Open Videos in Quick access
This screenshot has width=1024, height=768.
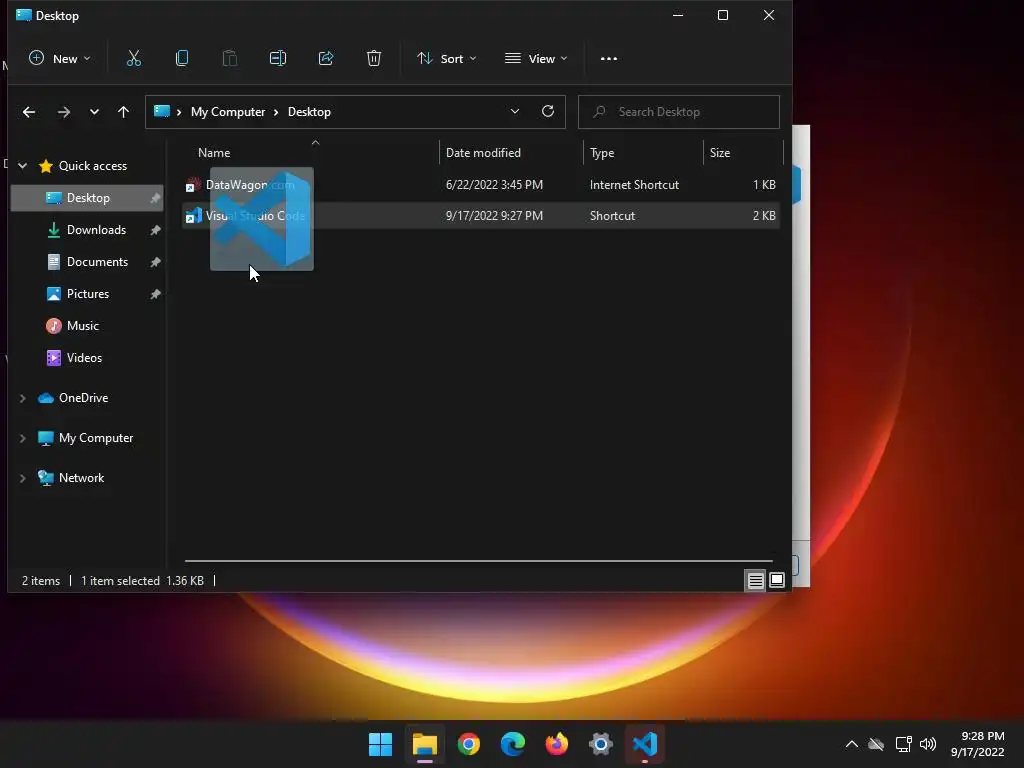(x=84, y=358)
